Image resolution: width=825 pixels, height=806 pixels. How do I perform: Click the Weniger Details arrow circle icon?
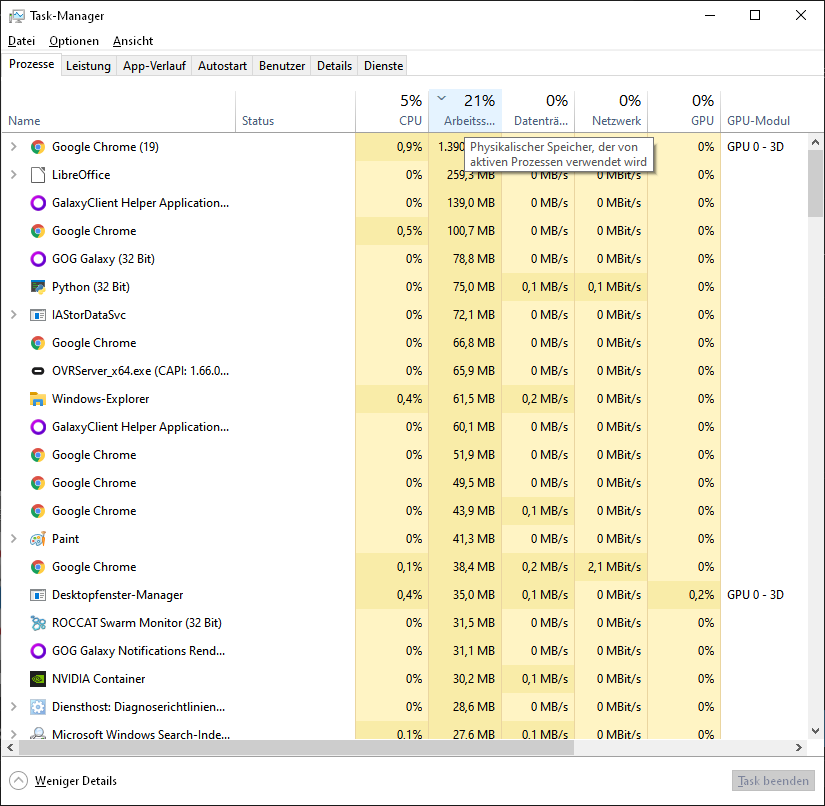pyautogui.click(x=18, y=780)
